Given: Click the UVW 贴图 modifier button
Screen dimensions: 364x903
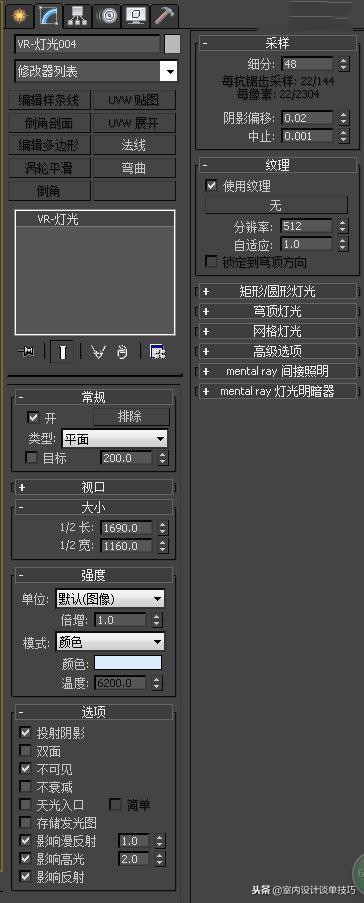Looking at the screenshot, I should [x=134, y=100].
